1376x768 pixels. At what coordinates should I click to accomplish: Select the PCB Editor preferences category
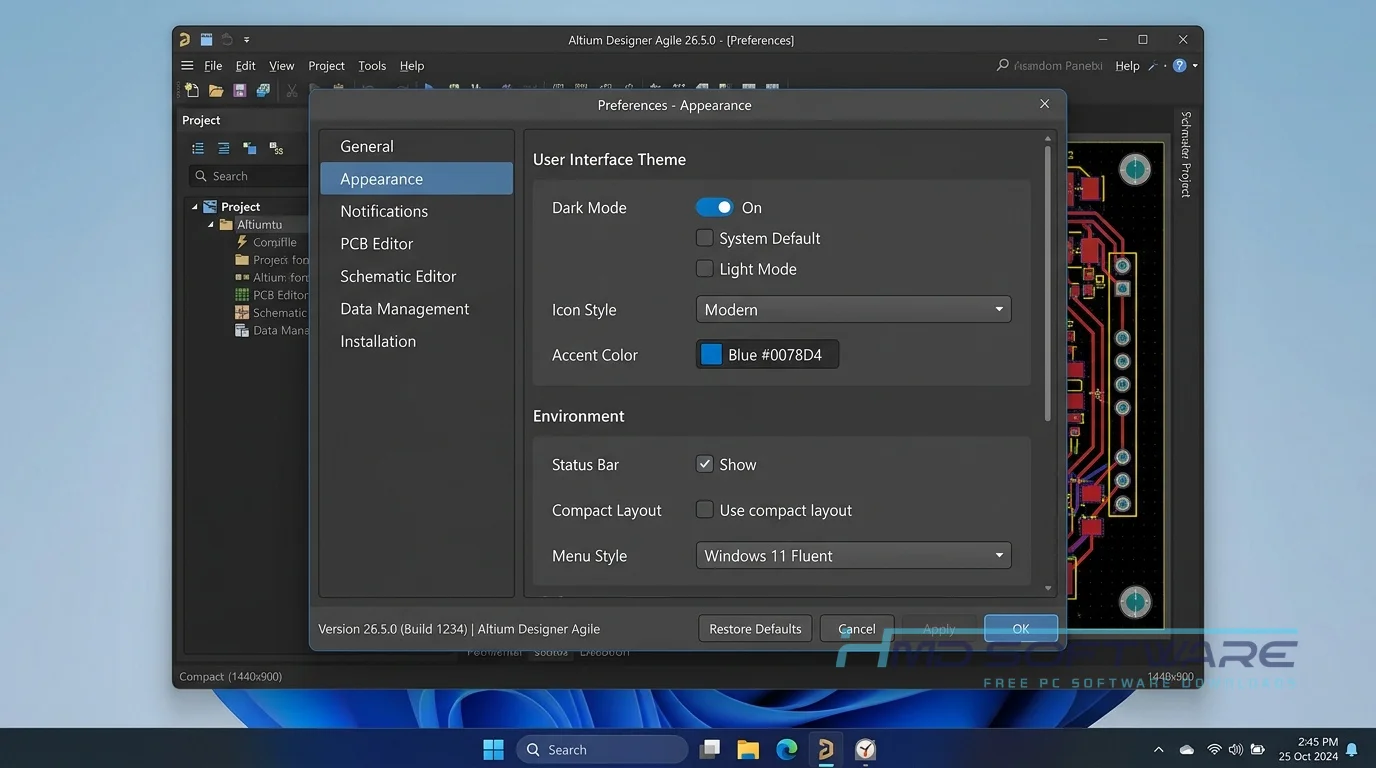click(416, 244)
